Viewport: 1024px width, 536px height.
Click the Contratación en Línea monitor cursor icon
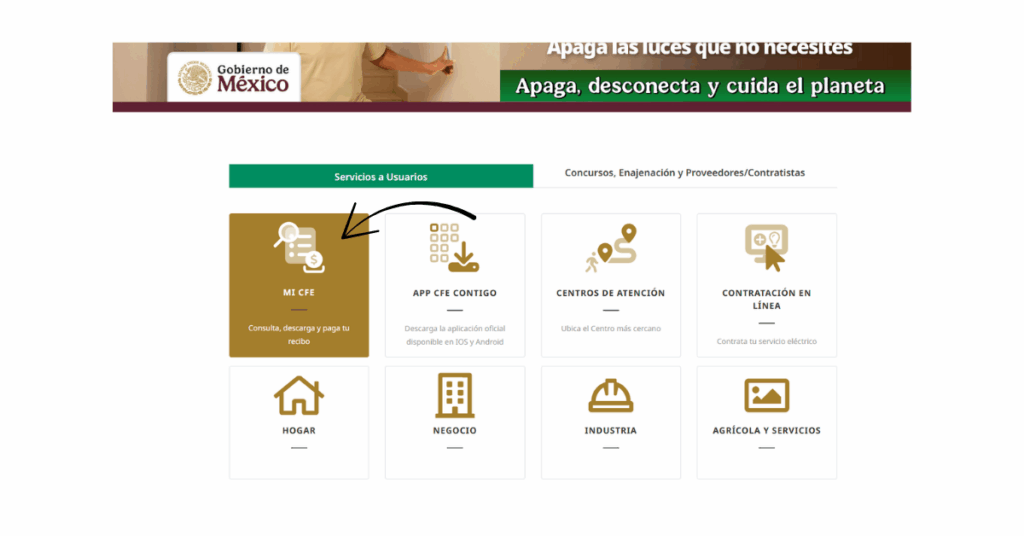click(766, 247)
